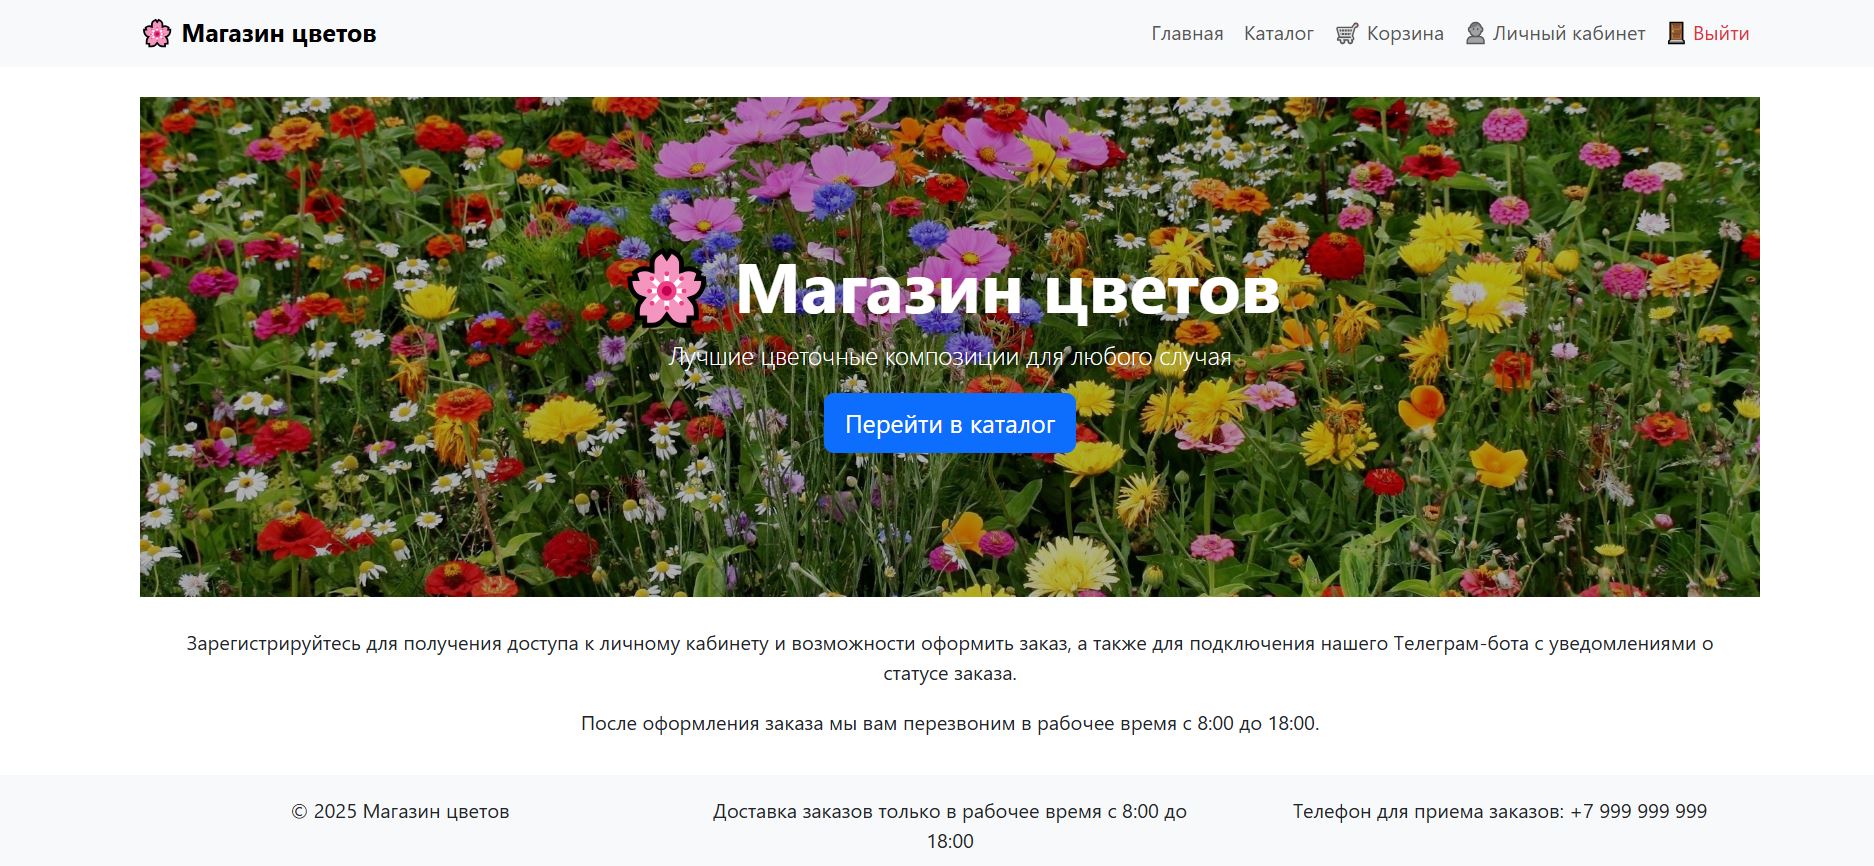Click the exit door icon

click(1676, 34)
